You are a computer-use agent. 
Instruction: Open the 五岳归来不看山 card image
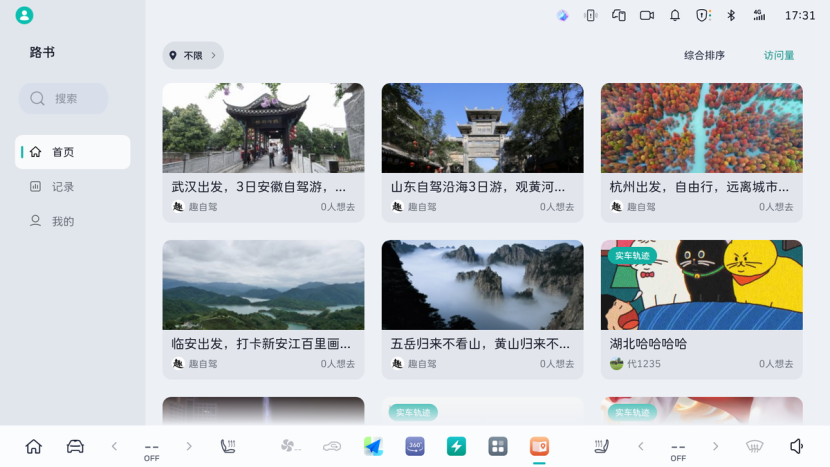point(482,285)
